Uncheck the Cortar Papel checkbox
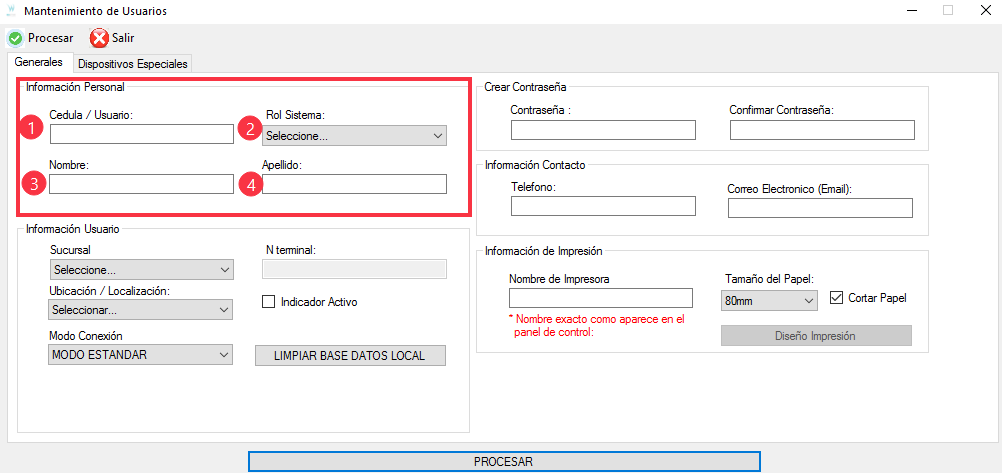This screenshot has width=1002, height=473. pyautogui.click(x=837, y=298)
